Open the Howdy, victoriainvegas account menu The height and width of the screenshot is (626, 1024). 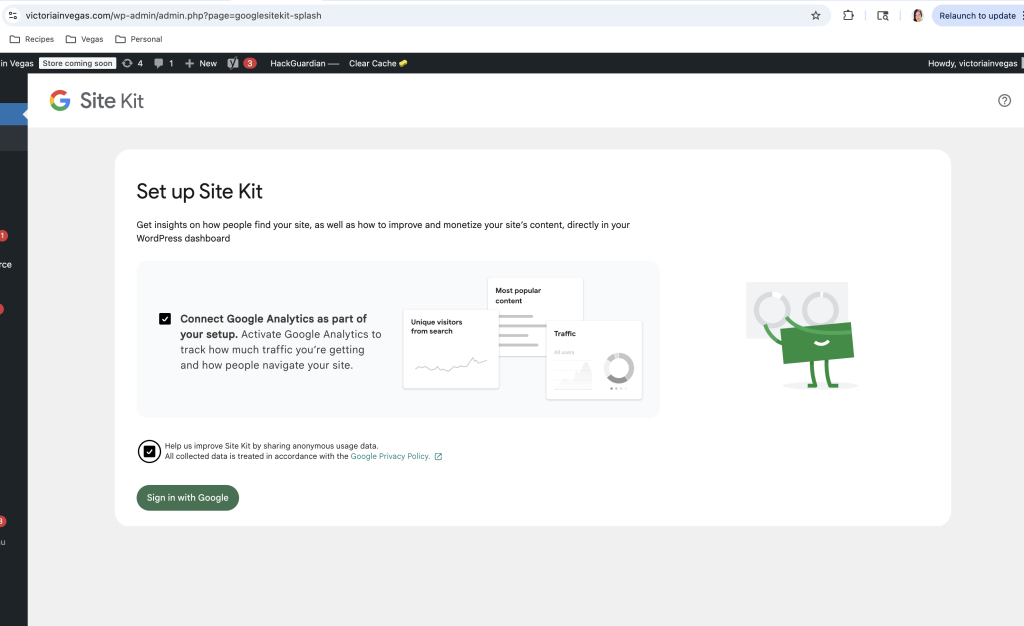(x=972, y=63)
